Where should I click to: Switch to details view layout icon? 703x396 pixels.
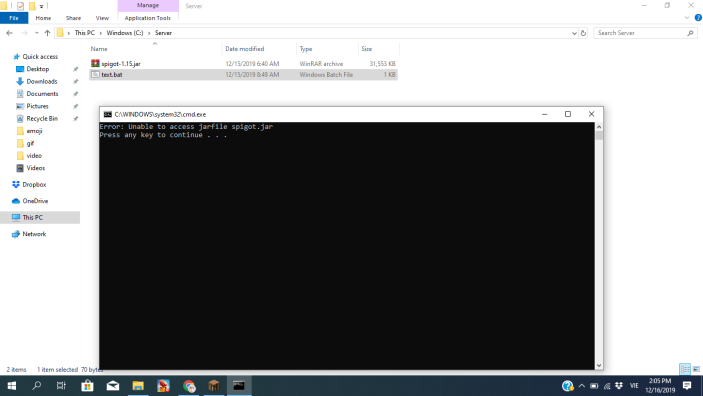pos(685,369)
